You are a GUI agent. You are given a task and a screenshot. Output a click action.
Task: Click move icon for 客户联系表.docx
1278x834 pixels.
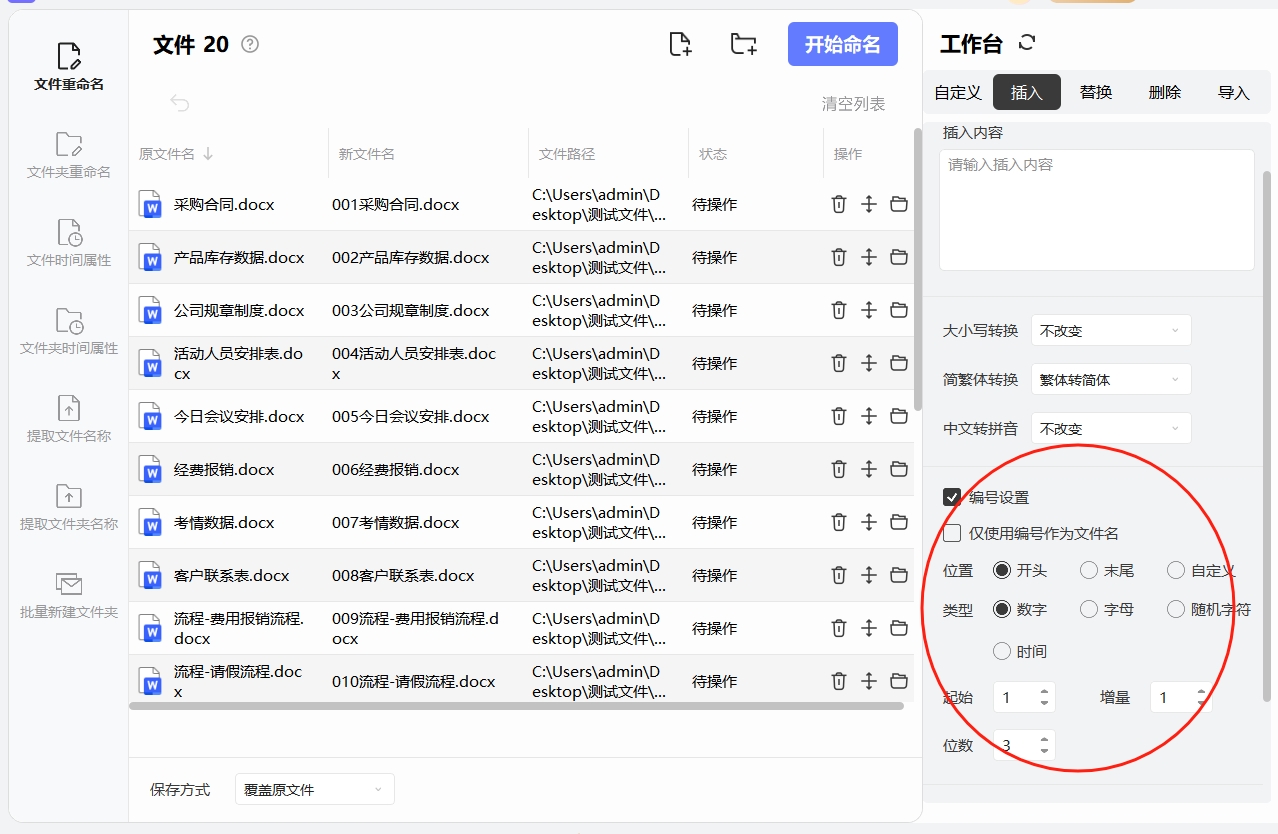pyautogui.click(x=869, y=575)
